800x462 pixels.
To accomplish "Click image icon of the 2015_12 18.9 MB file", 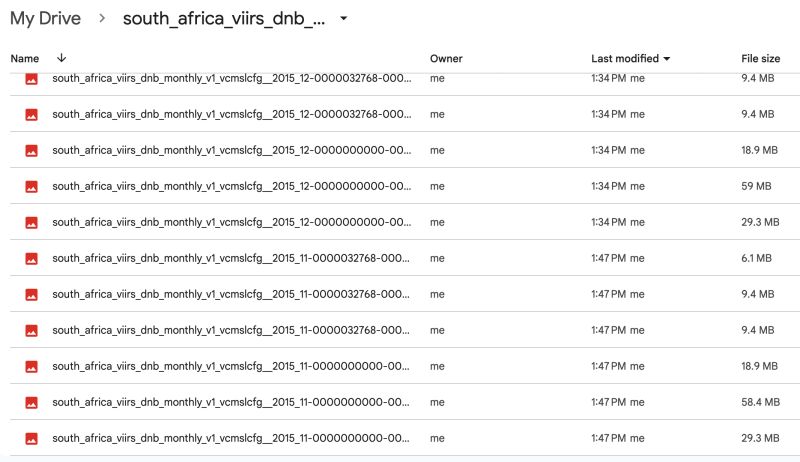I will pyautogui.click(x=32, y=150).
